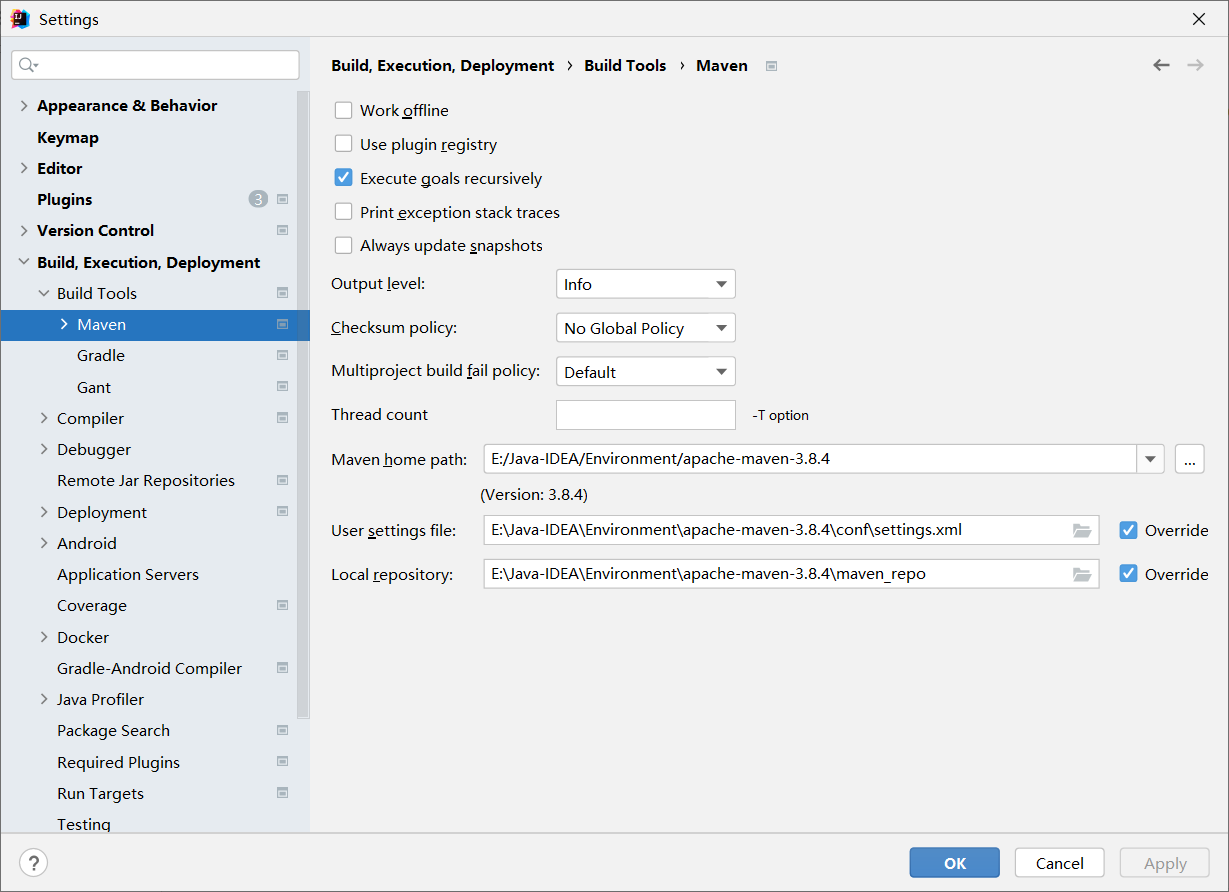Click project-level icon beside Gradle
Viewport: 1229px width, 892px height.
click(x=283, y=355)
